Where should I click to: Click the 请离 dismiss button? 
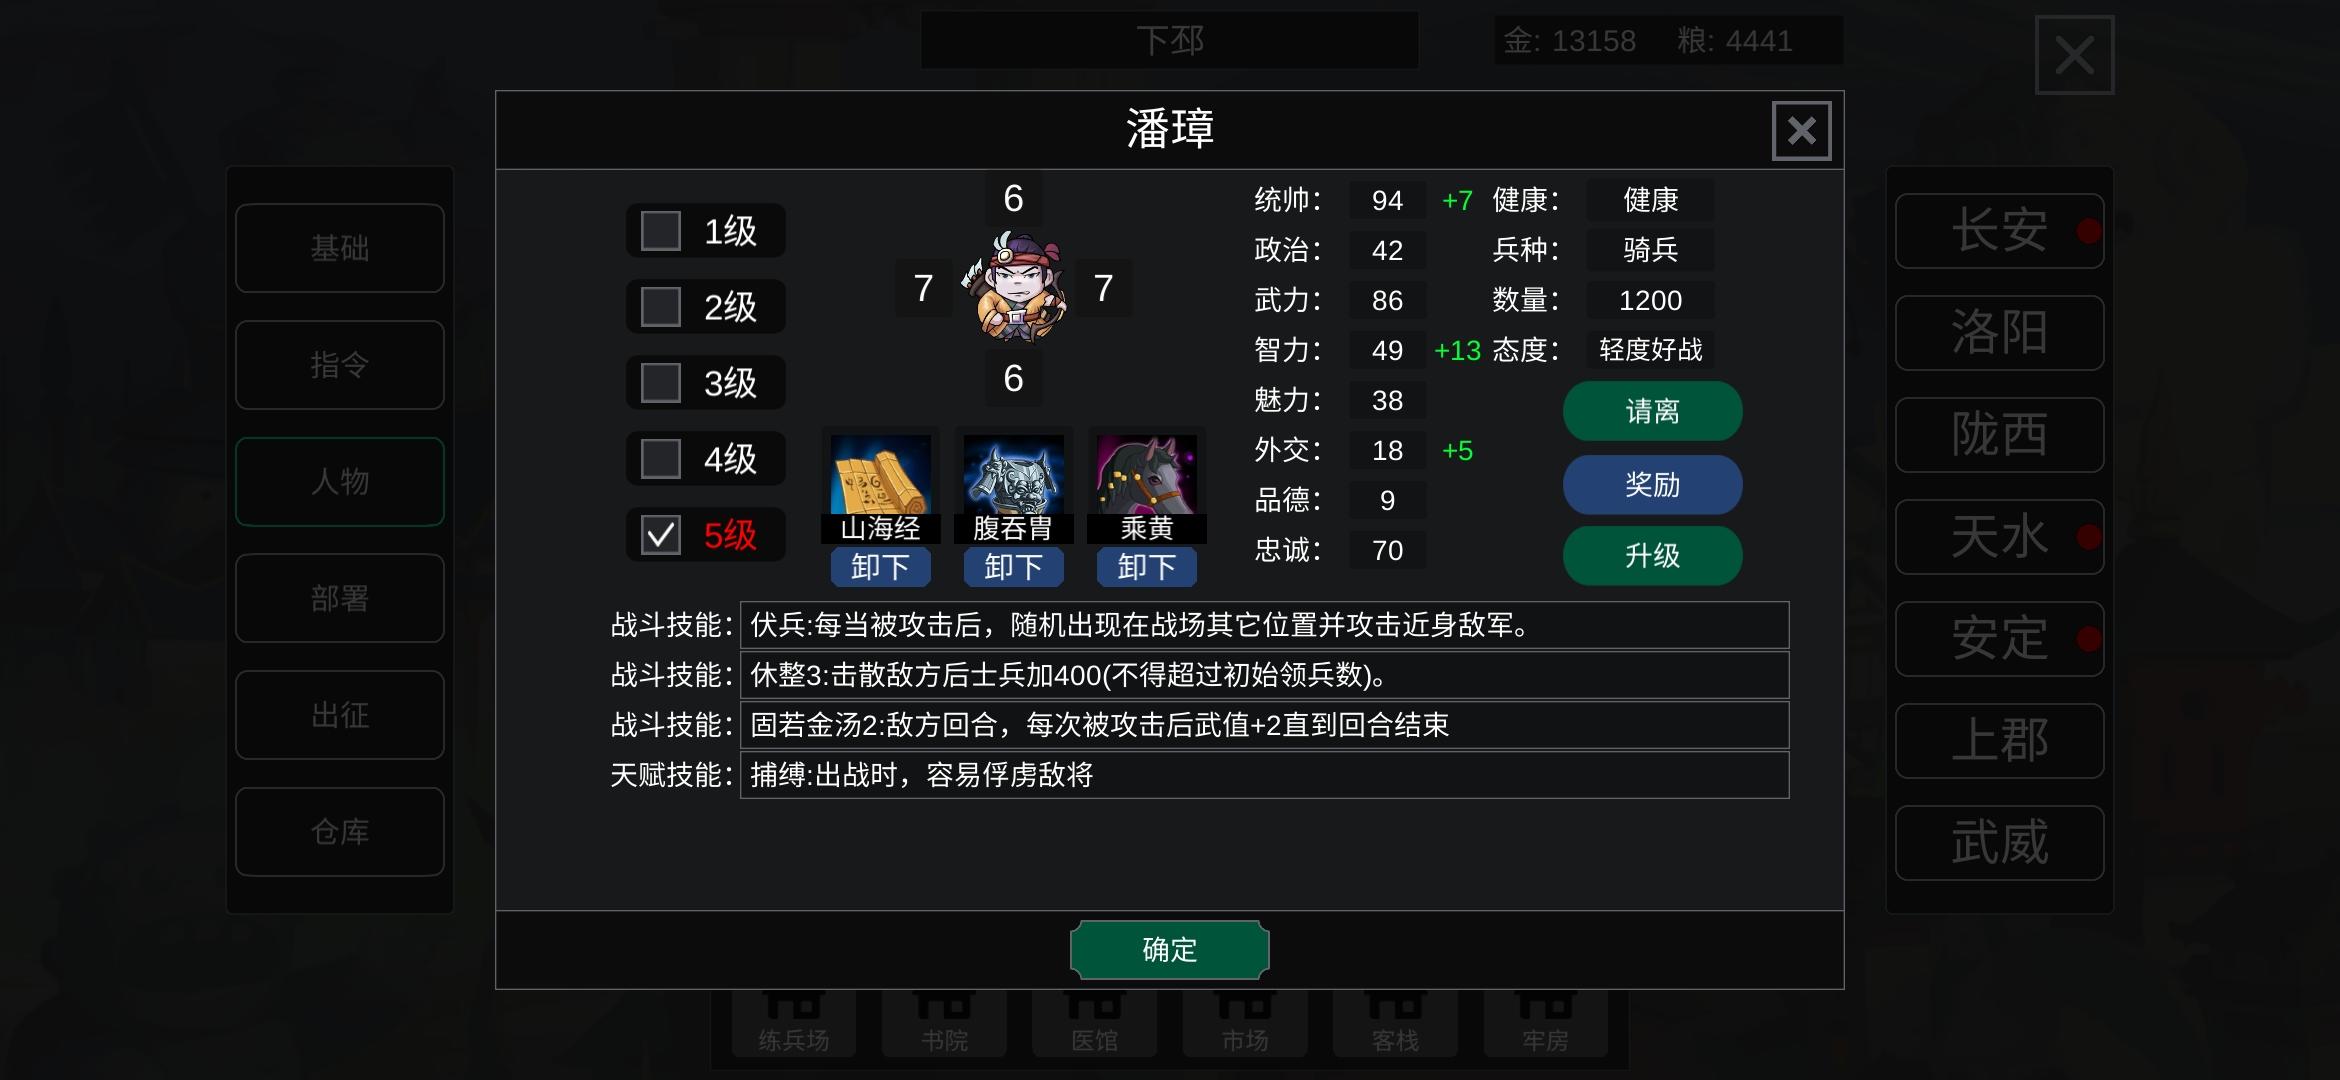pos(1652,411)
